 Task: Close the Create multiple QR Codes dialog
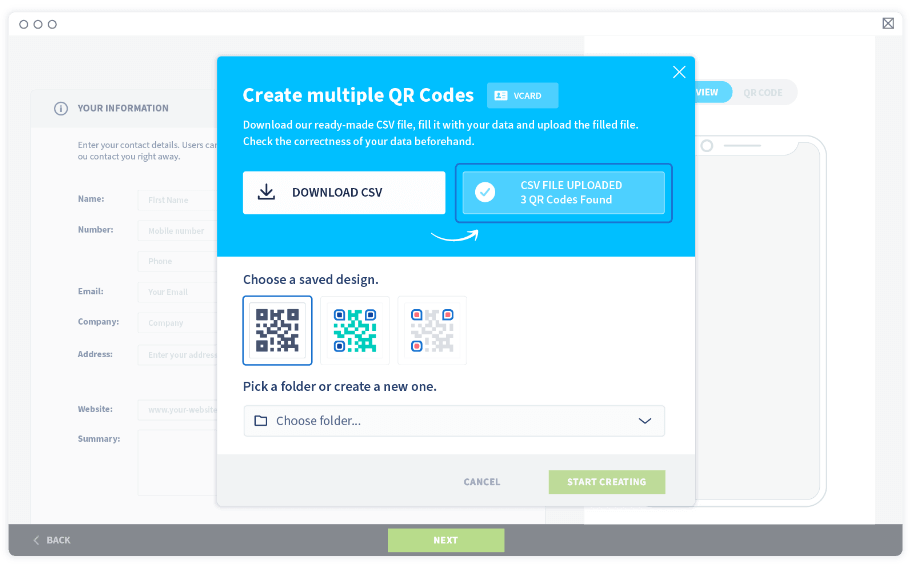pos(679,72)
